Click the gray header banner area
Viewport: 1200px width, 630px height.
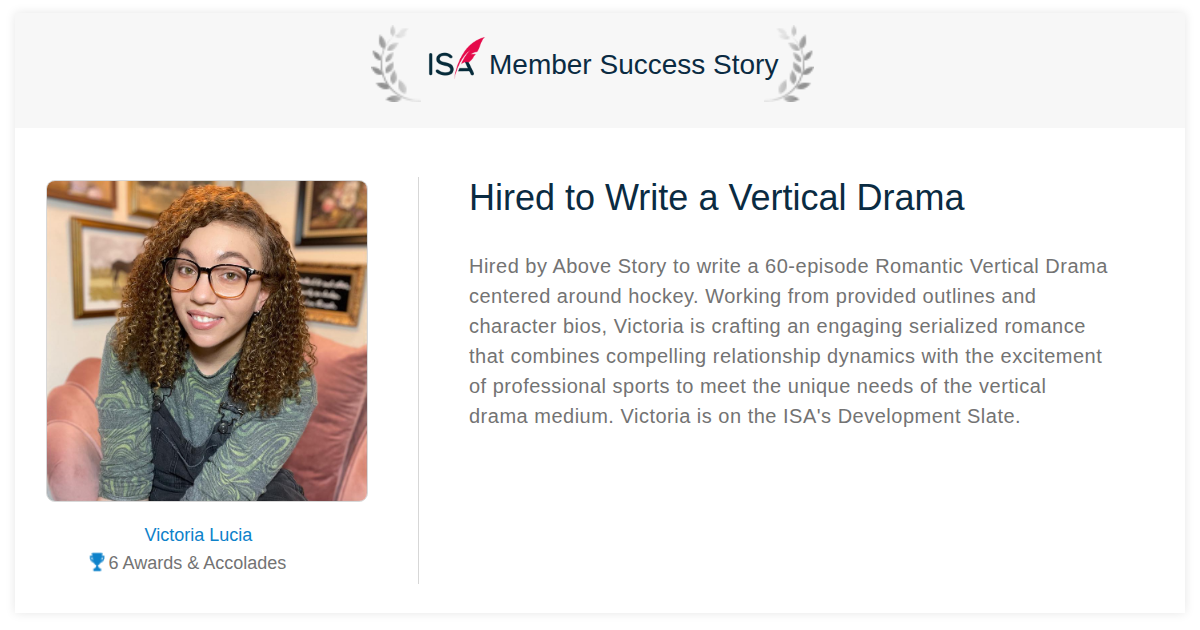600,70
